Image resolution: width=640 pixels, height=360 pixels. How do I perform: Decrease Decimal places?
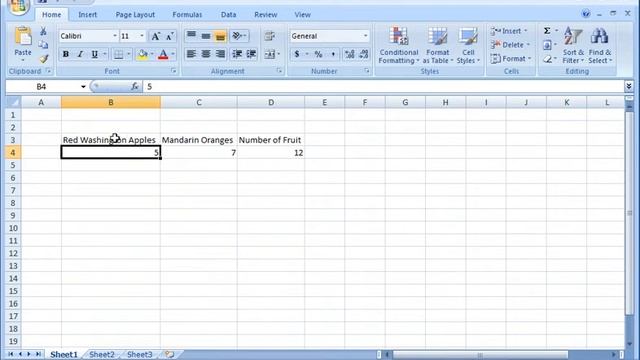click(364, 54)
